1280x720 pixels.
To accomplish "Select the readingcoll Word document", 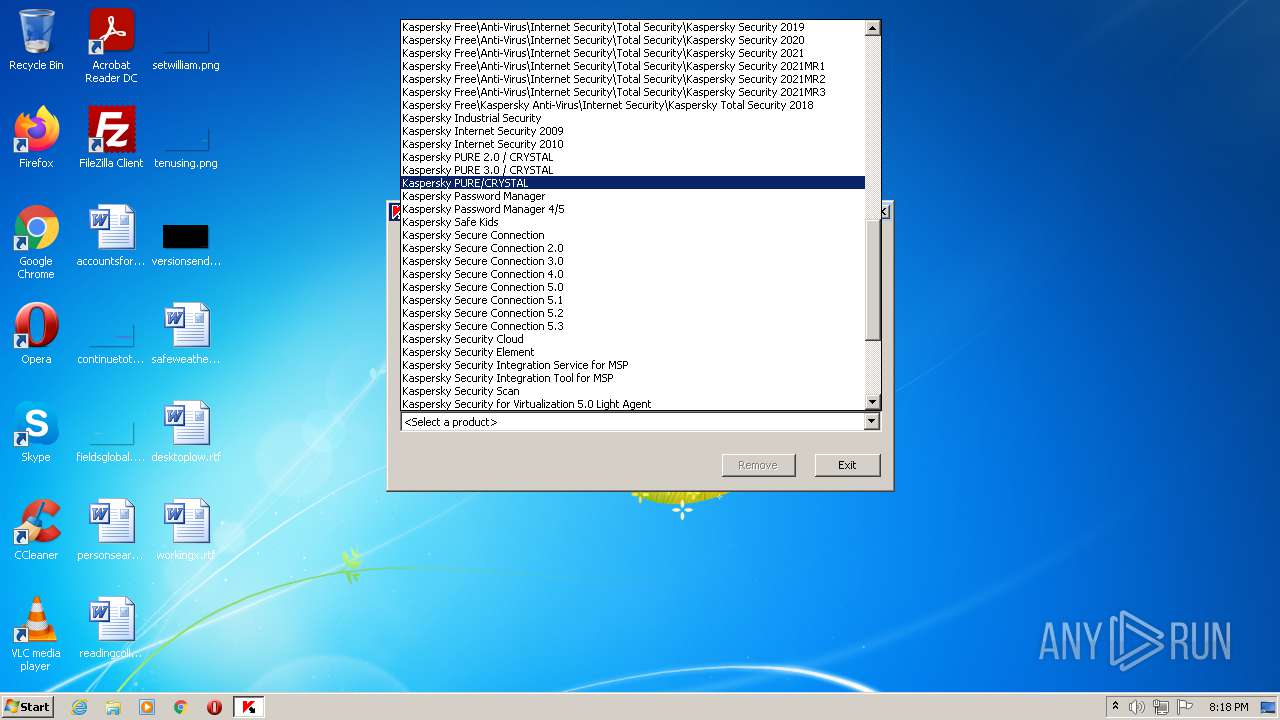I will click(111, 628).
